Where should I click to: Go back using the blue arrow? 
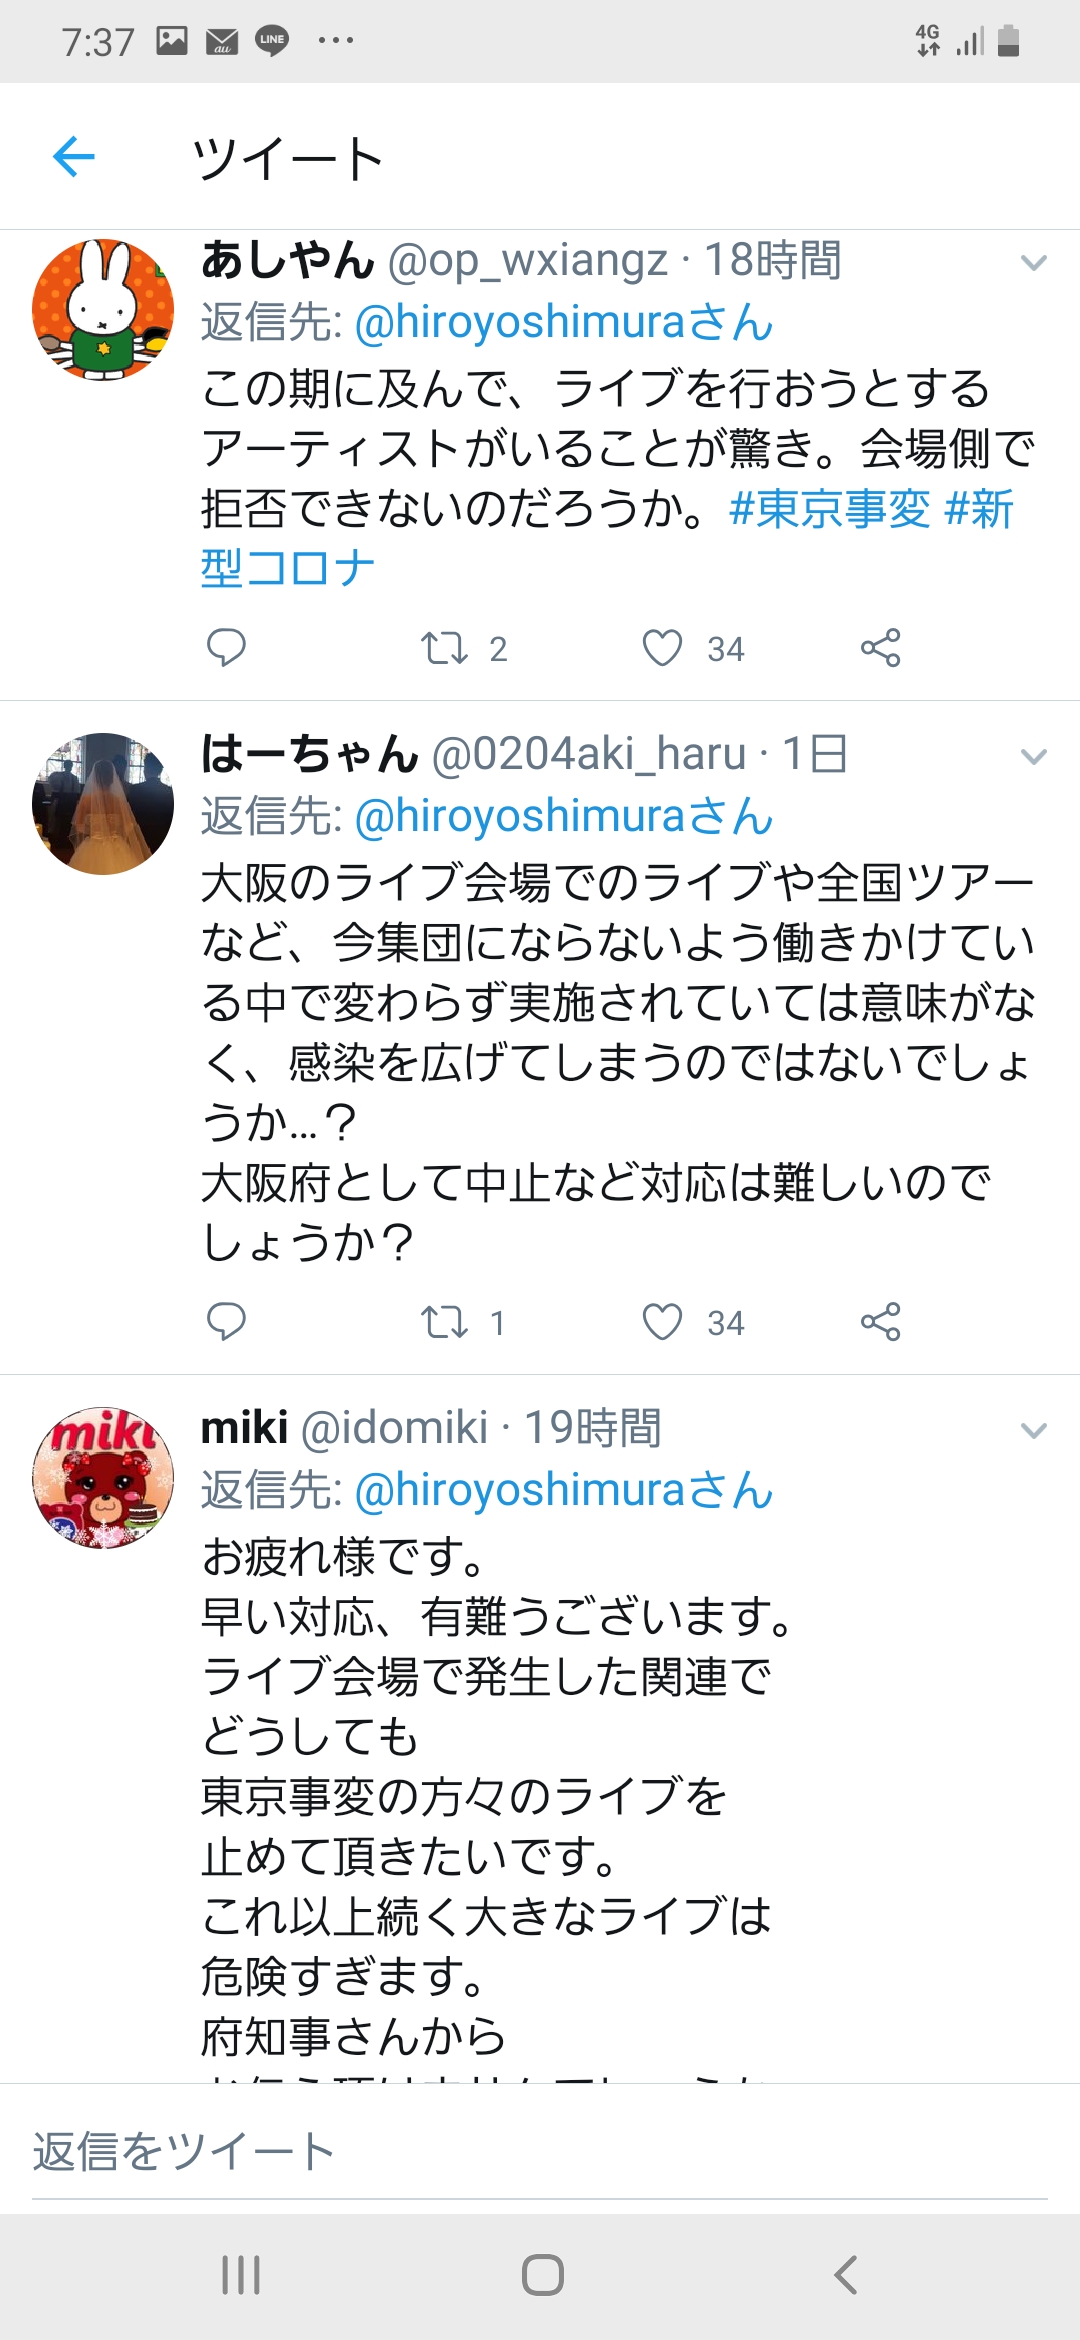(74, 157)
